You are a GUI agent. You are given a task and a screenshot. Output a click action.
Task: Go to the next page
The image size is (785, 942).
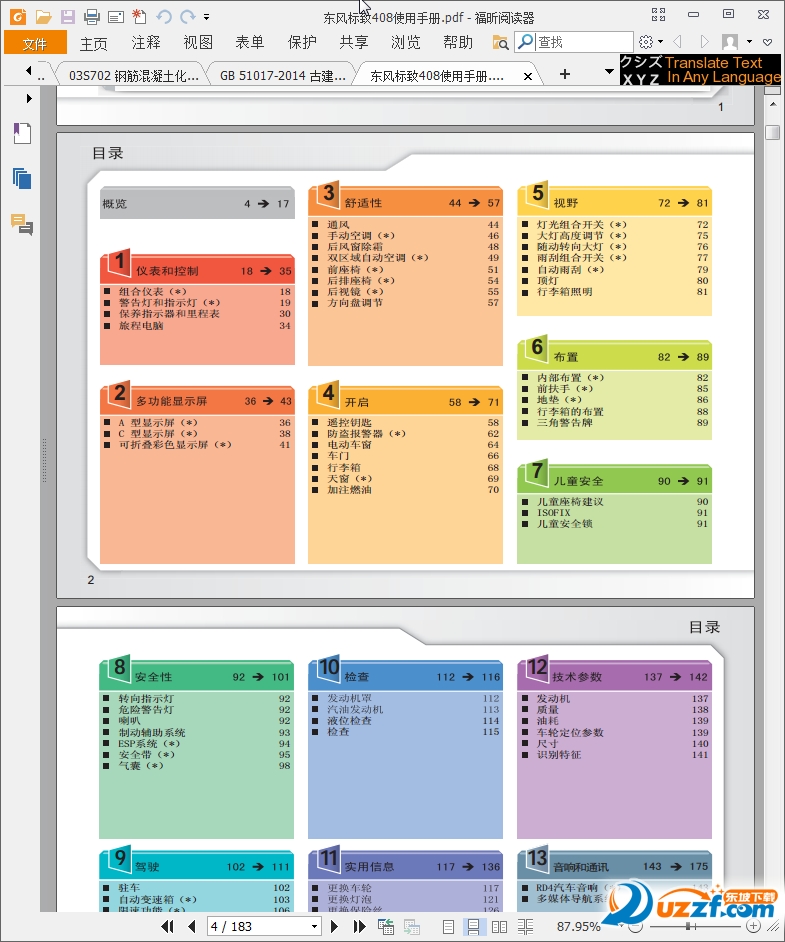point(335,926)
